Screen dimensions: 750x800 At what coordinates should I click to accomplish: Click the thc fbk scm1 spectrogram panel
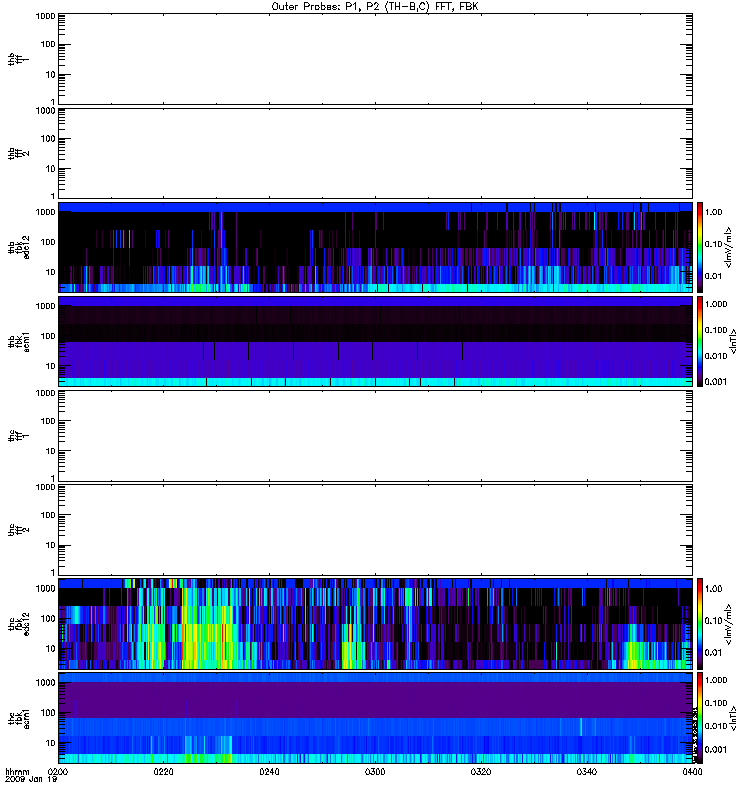[x=375, y=718]
